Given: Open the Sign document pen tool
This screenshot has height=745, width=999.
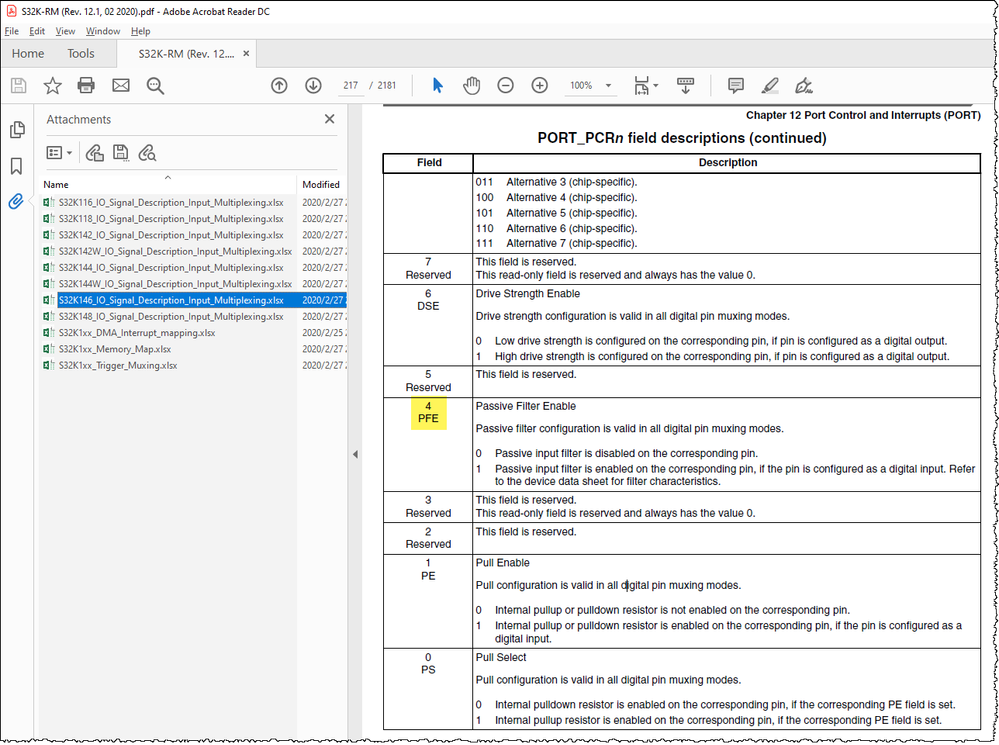Looking at the screenshot, I should 804,85.
